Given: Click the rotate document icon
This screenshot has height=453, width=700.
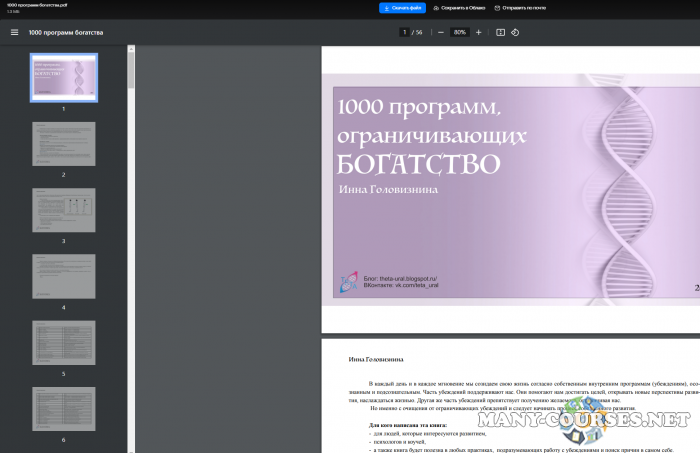Looking at the screenshot, I should click(515, 32).
